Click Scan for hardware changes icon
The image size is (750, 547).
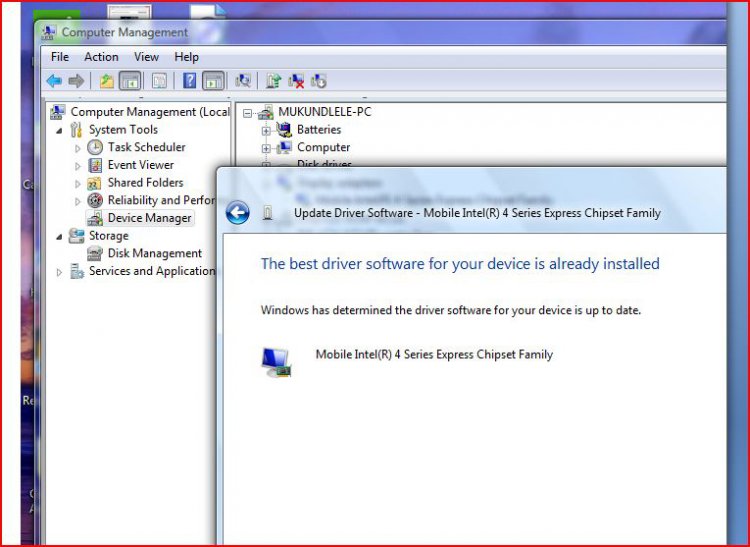pos(243,81)
